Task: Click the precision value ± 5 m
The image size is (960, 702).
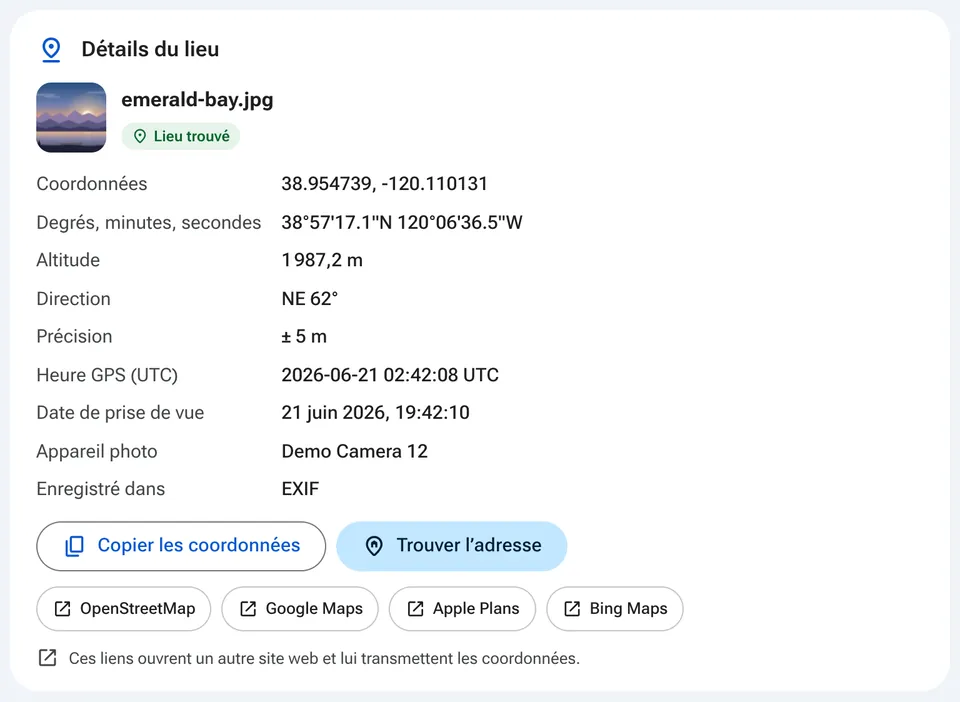Action: click(304, 337)
